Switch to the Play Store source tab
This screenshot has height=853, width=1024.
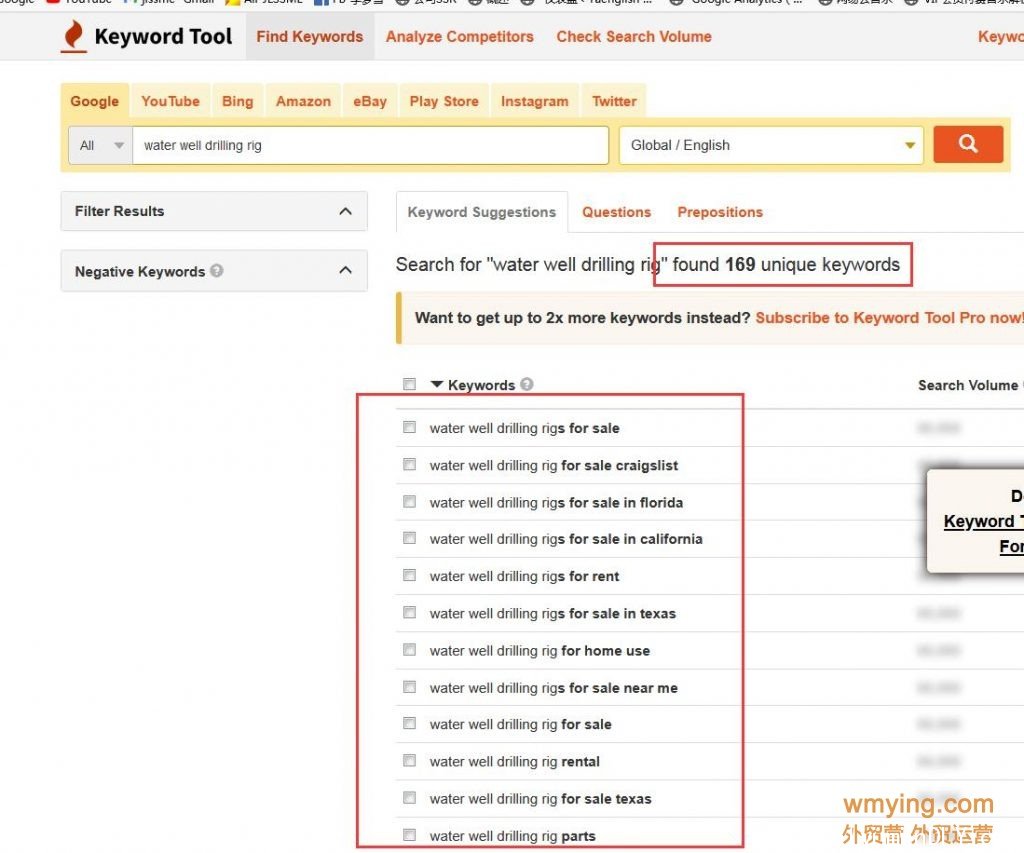[x=444, y=101]
